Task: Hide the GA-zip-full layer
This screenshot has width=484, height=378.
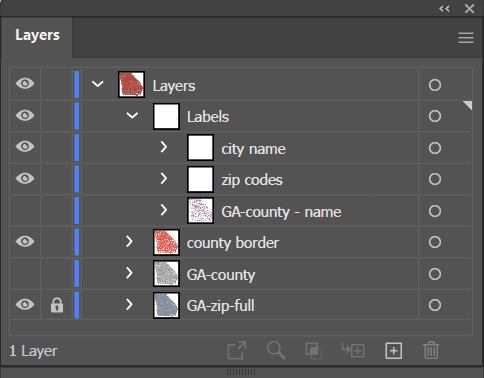Action: click(25, 304)
